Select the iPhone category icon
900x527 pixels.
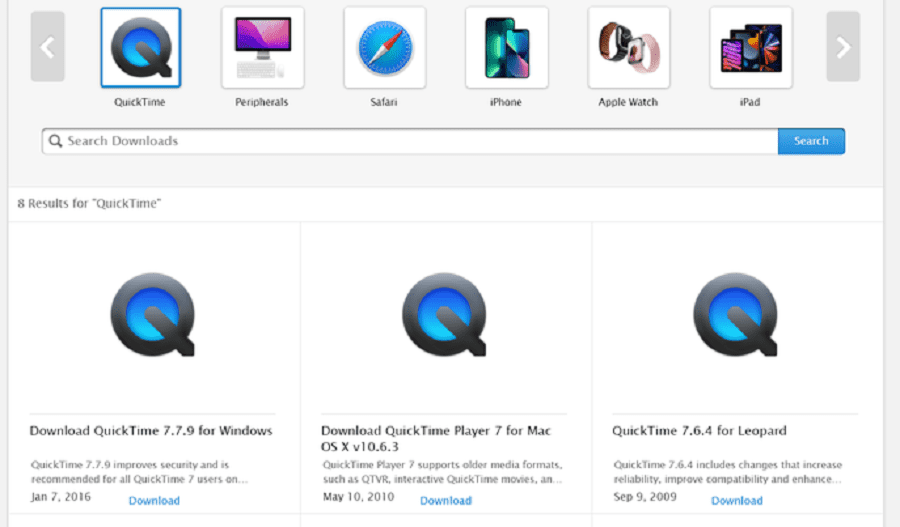(507, 48)
